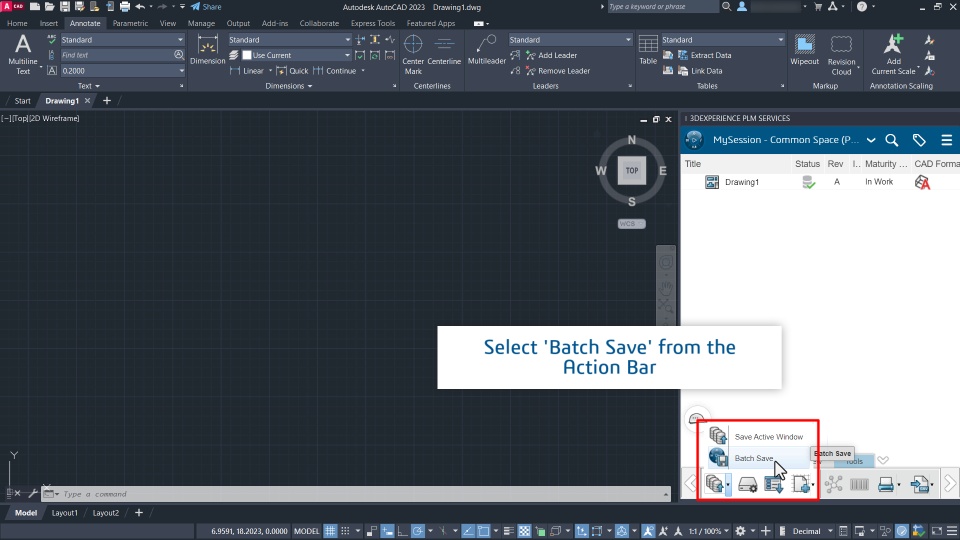Open the Standard text style dropdown

[x=122, y=39]
